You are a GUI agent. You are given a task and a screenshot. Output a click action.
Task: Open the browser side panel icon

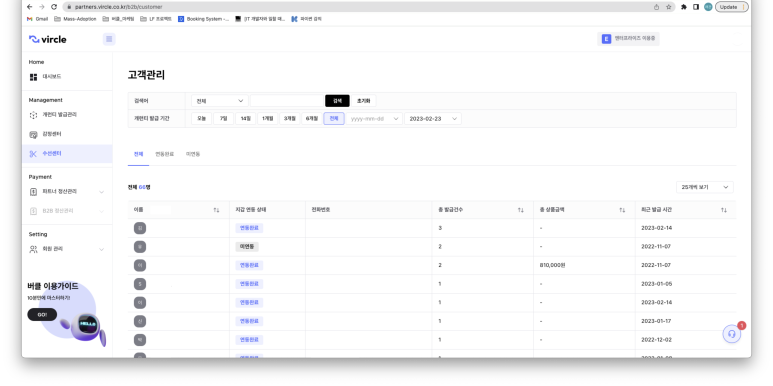(696, 7)
